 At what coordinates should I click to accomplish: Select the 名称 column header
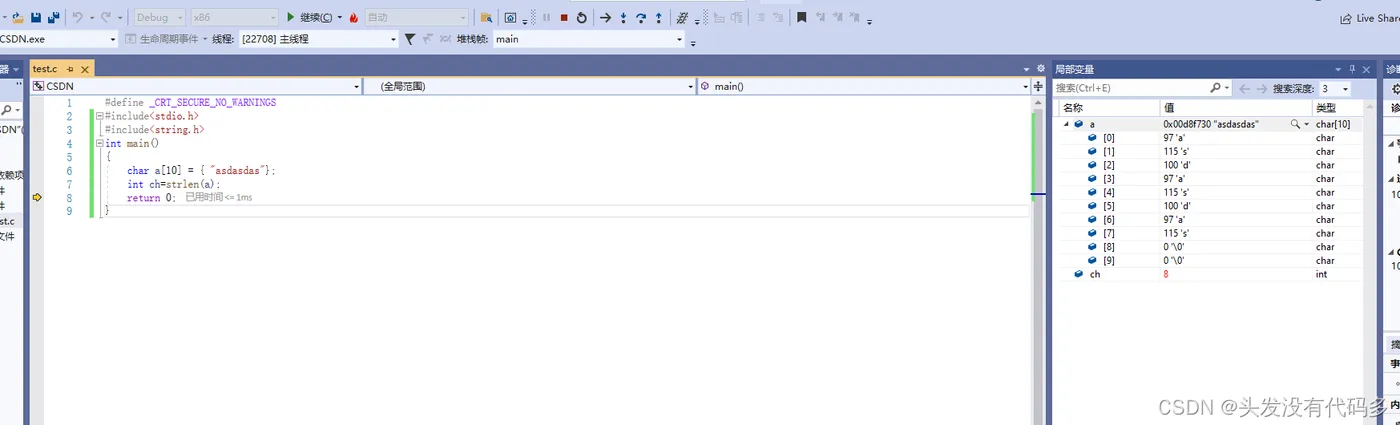[x=1108, y=107]
